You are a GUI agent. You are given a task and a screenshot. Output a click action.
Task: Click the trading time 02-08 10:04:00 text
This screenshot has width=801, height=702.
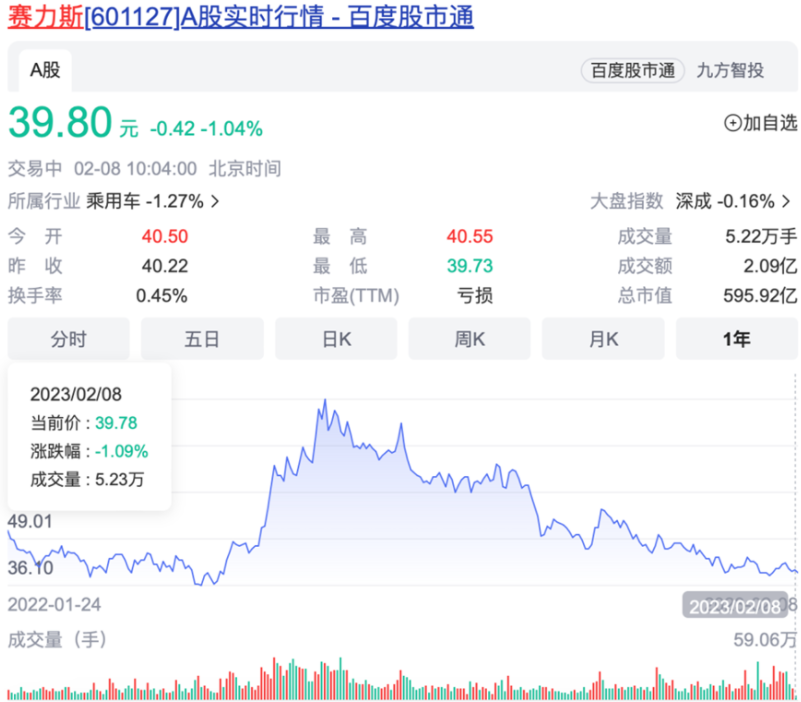pyautogui.click(x=135, y=169)
